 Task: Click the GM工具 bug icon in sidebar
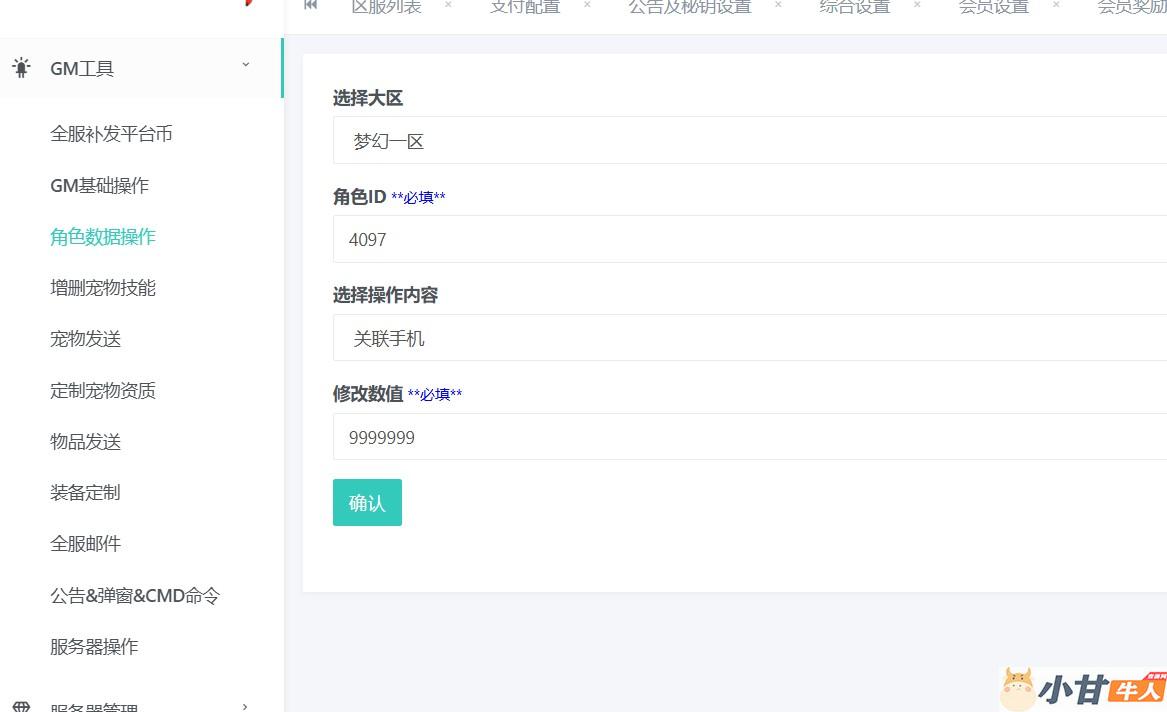(x=21, y=68)
